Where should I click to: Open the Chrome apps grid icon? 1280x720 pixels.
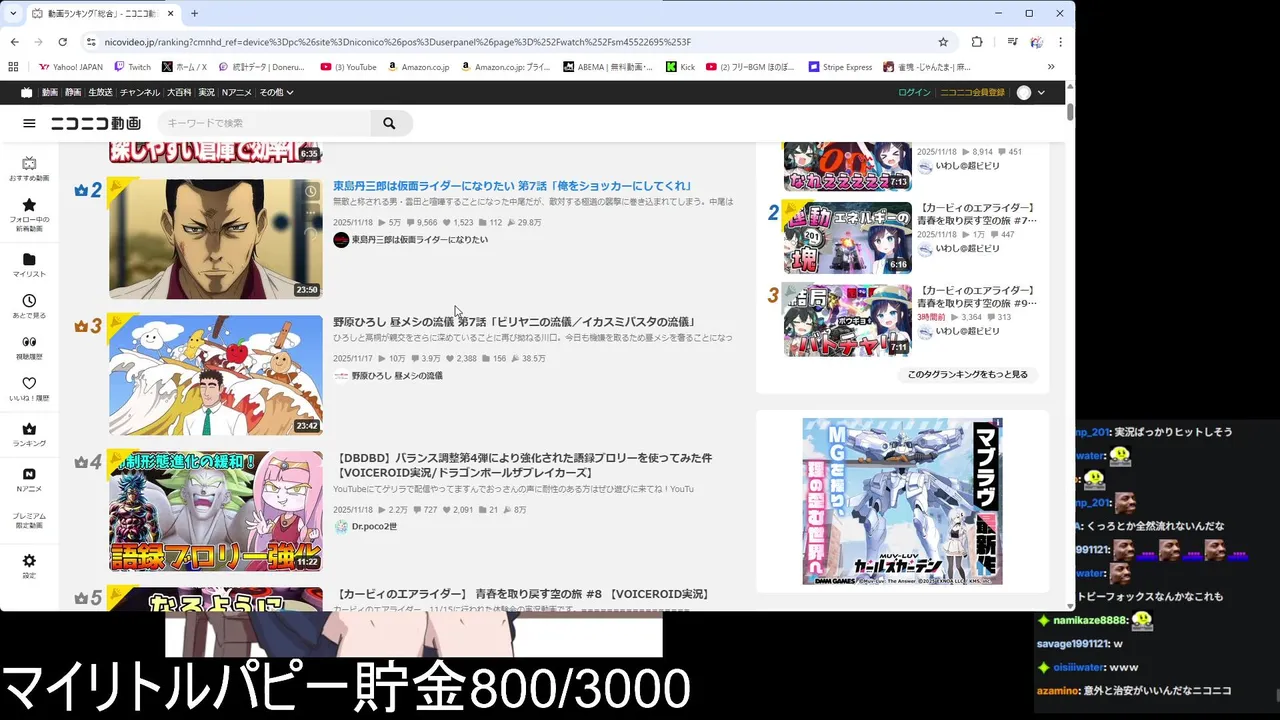click(x=13, y=67)
